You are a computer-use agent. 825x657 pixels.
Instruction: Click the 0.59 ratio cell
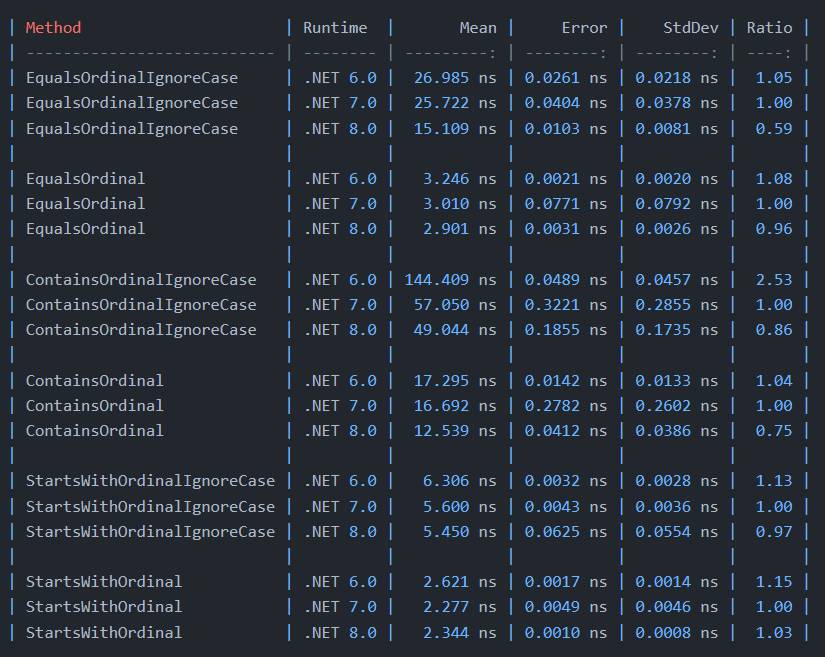click(x=772, y=128)
